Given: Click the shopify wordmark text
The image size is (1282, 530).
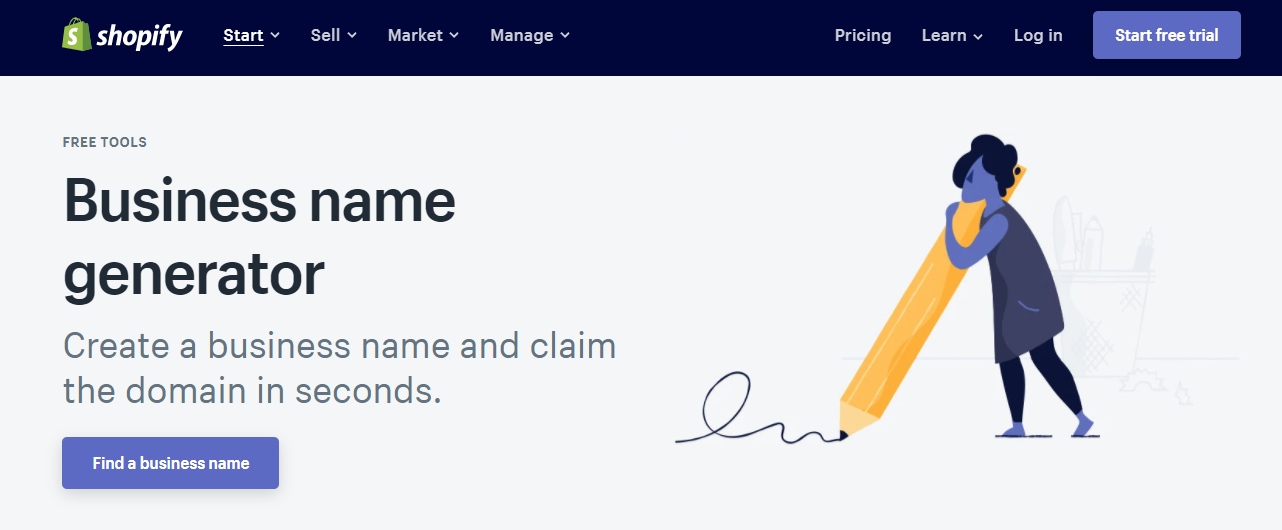Looking at the screenshot, I should pyautogui.click(x=139, y=37).
